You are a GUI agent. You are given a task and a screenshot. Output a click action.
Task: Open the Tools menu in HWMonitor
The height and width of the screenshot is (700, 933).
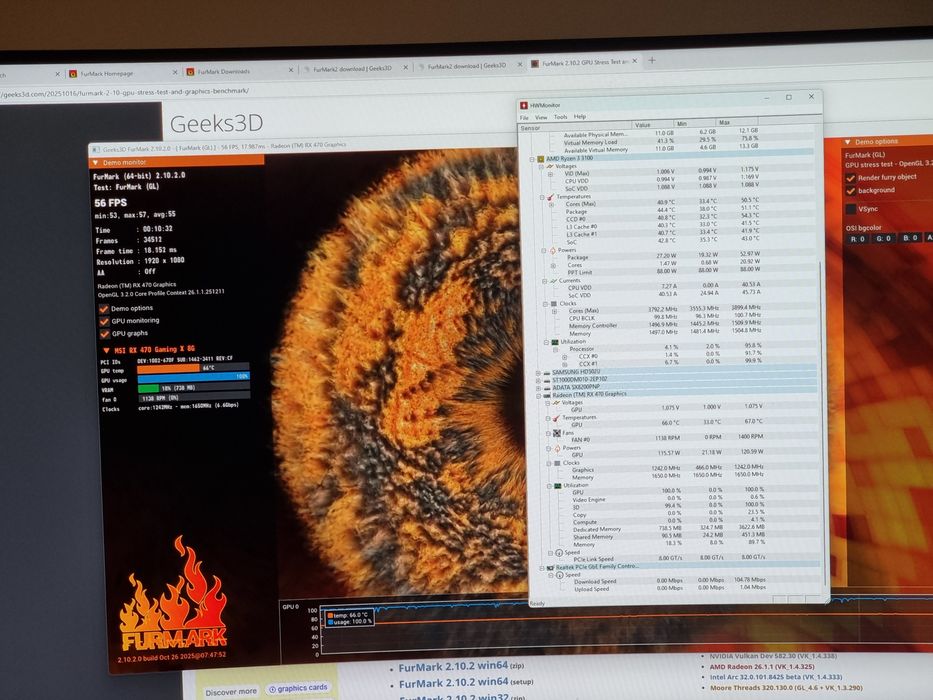coord(561,117)
